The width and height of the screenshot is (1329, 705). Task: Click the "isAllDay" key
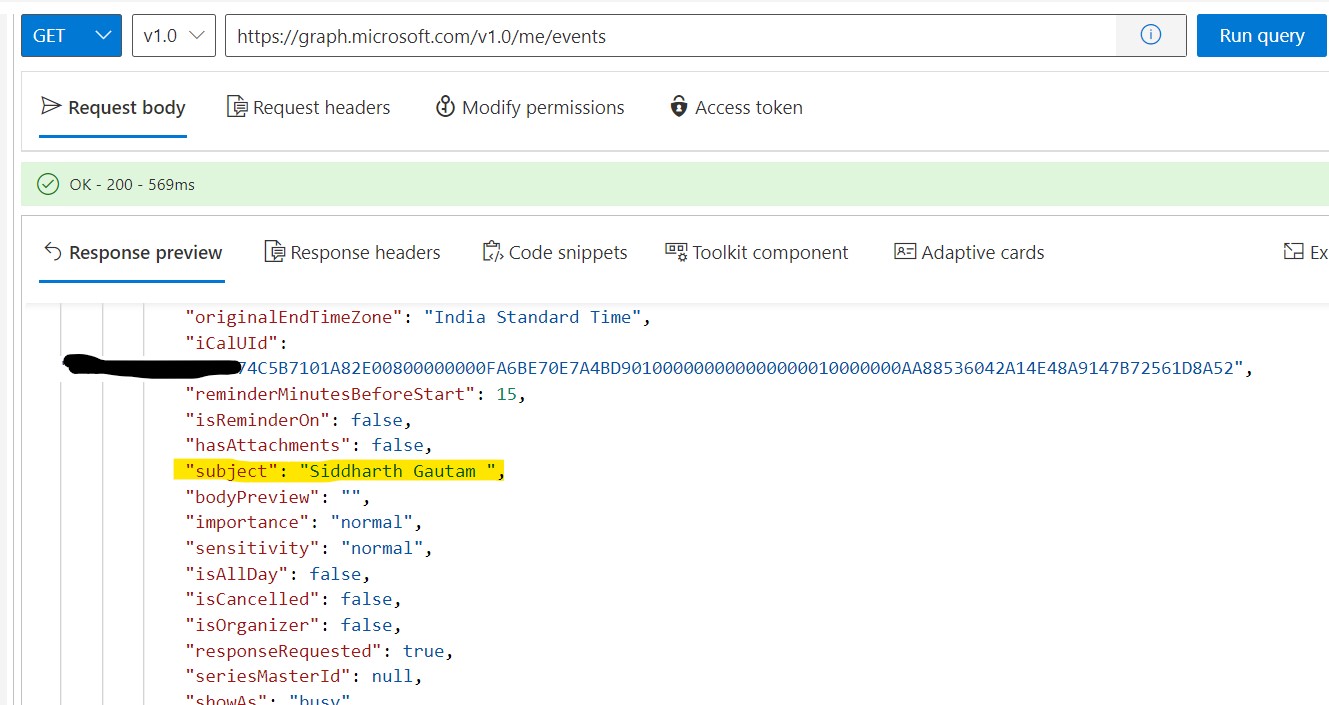tap(237, 574)
